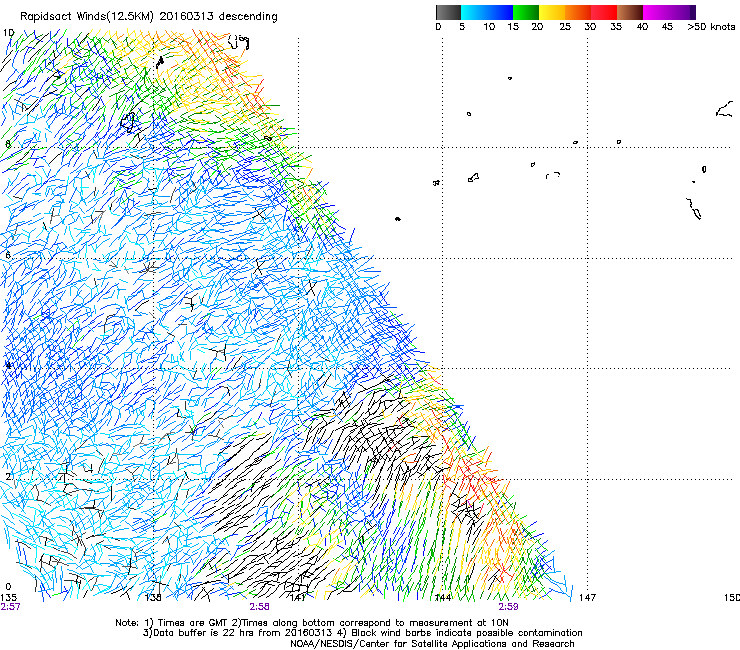Click the purple time stamp "2:57"
The image size is (740, 650).
10,607
